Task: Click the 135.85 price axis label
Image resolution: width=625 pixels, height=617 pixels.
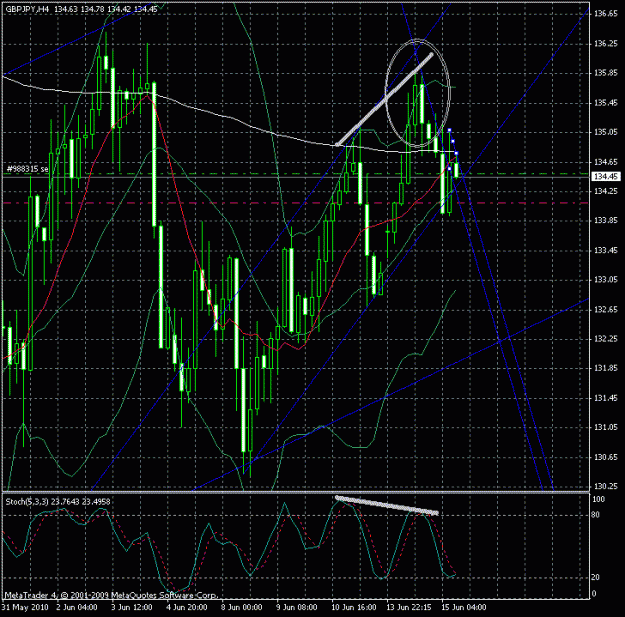Action: [x=605, y=73]
